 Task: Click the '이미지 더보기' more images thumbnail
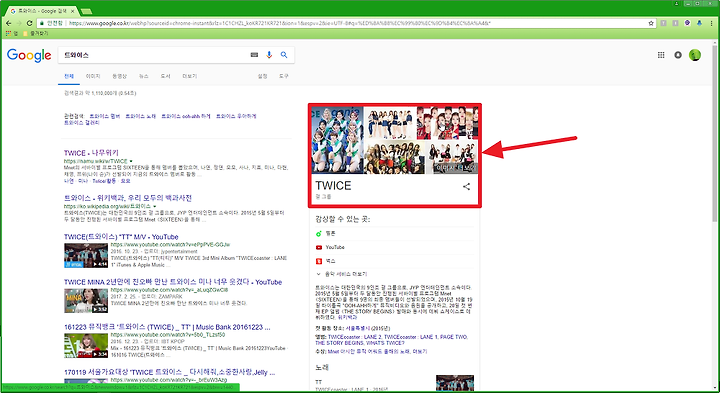(452, 157)
